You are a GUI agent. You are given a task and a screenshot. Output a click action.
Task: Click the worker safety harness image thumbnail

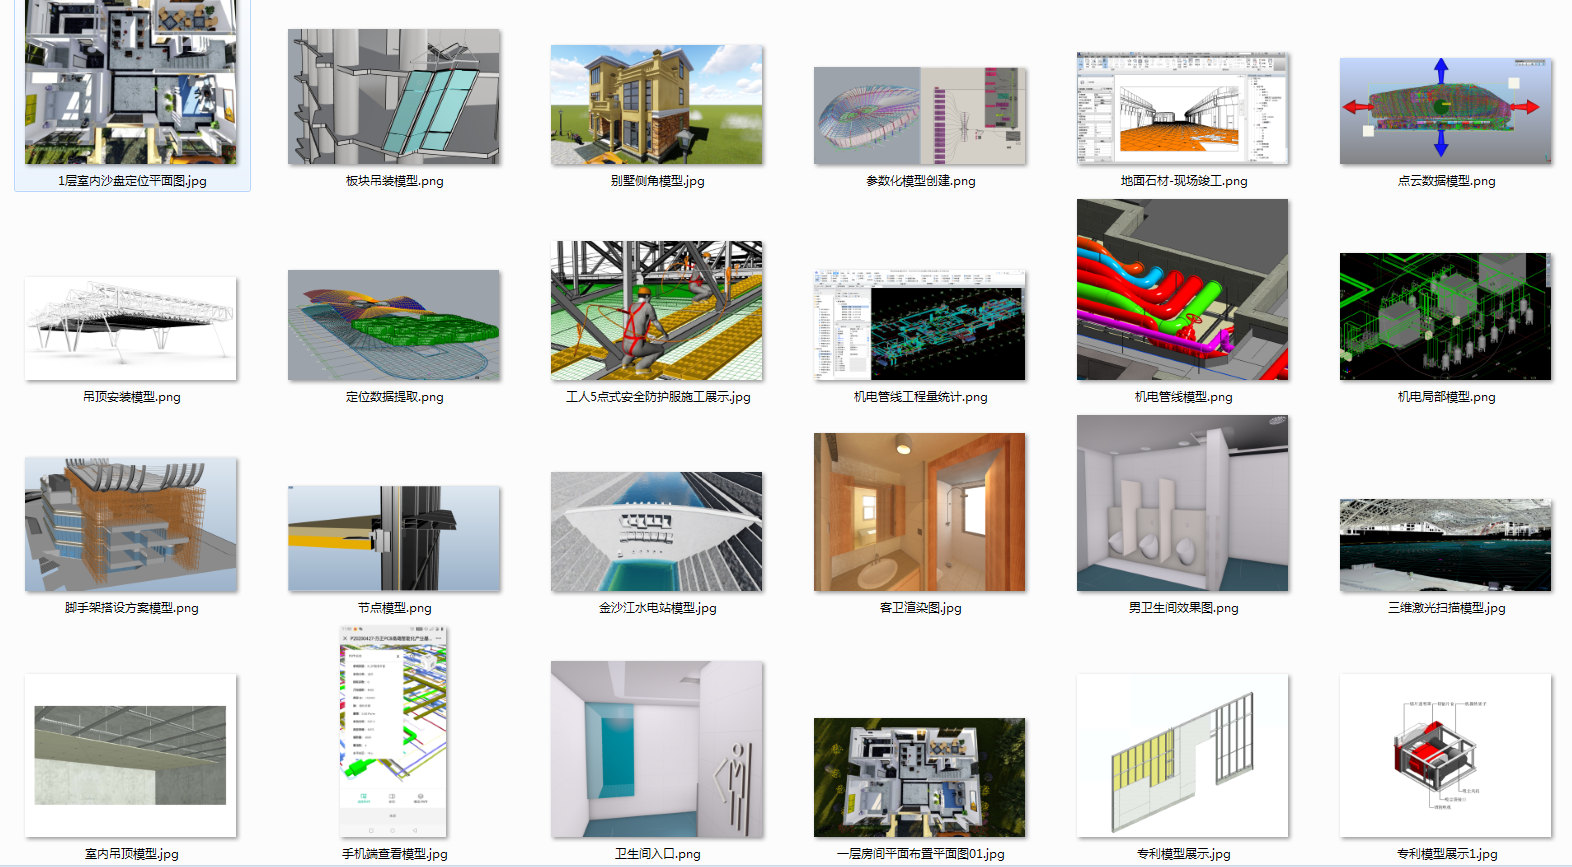(656, 310)
